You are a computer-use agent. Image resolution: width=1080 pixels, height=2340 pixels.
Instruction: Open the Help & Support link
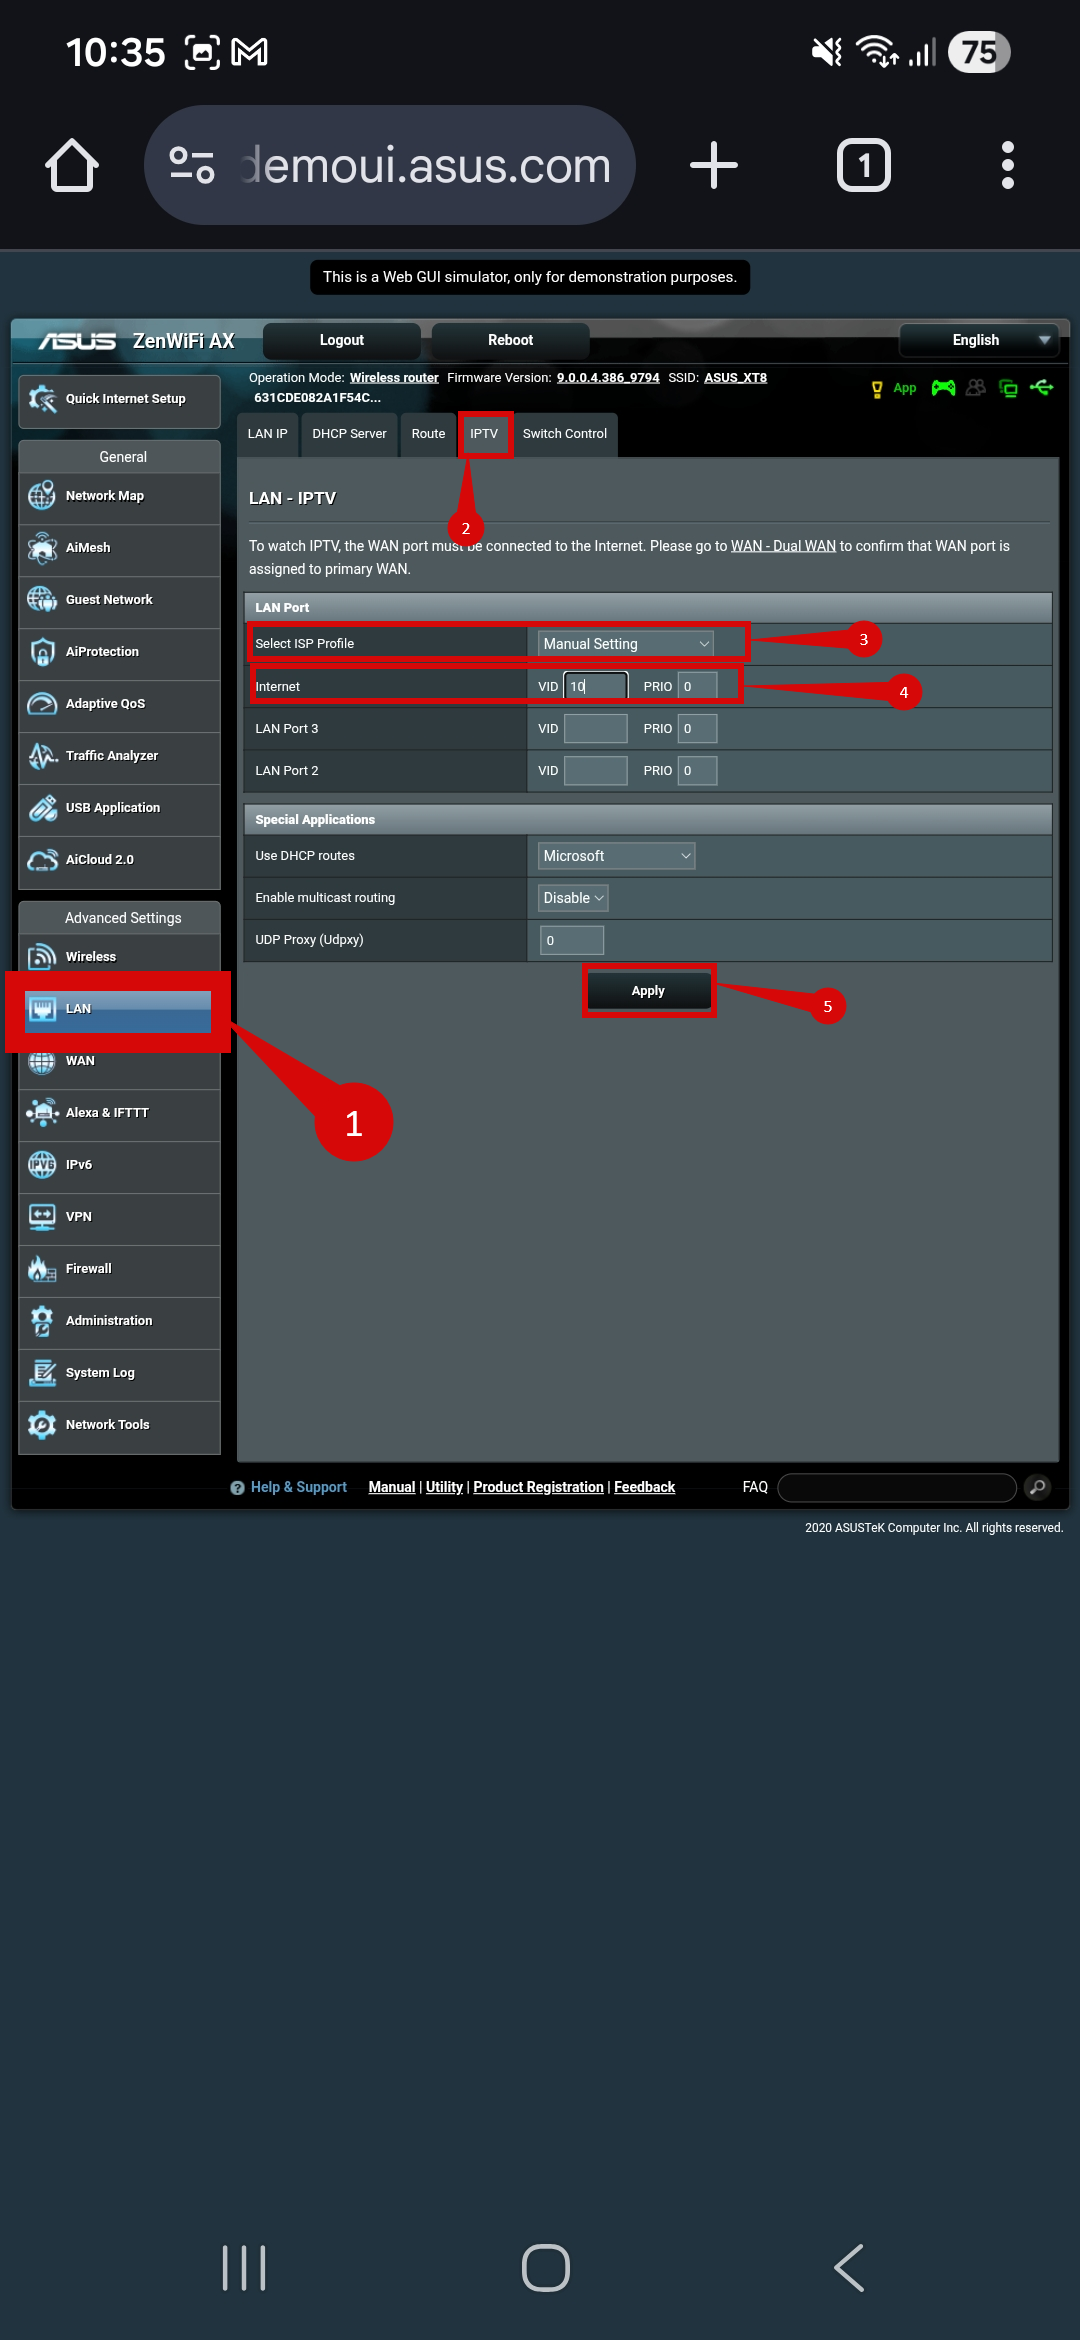299,1487
